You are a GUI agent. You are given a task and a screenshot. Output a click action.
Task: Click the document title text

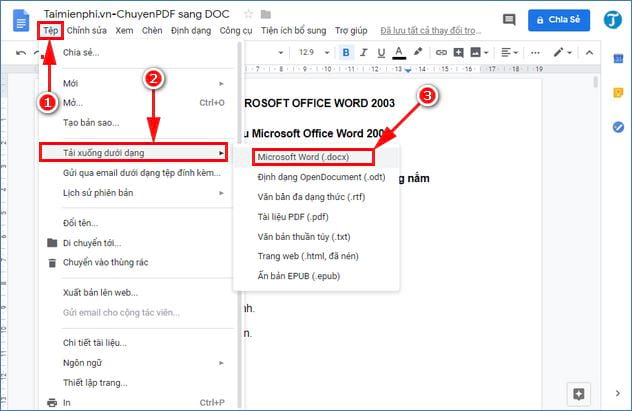click(x=137, y=14)
